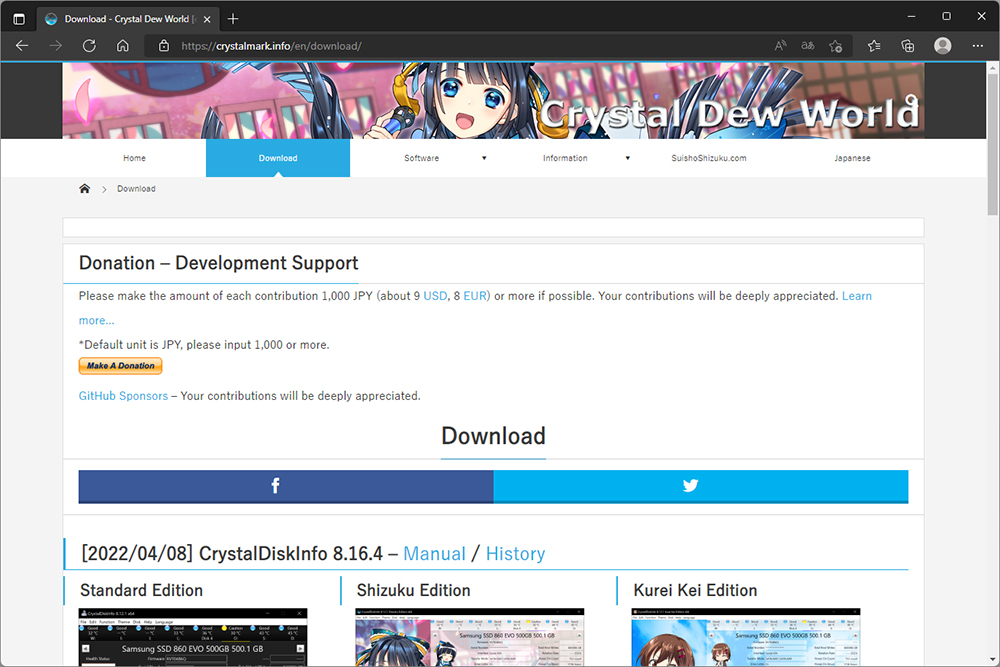Open the tab actions menu icon
Viewport: 1000px width, 667px height.
tap(19, 18)
